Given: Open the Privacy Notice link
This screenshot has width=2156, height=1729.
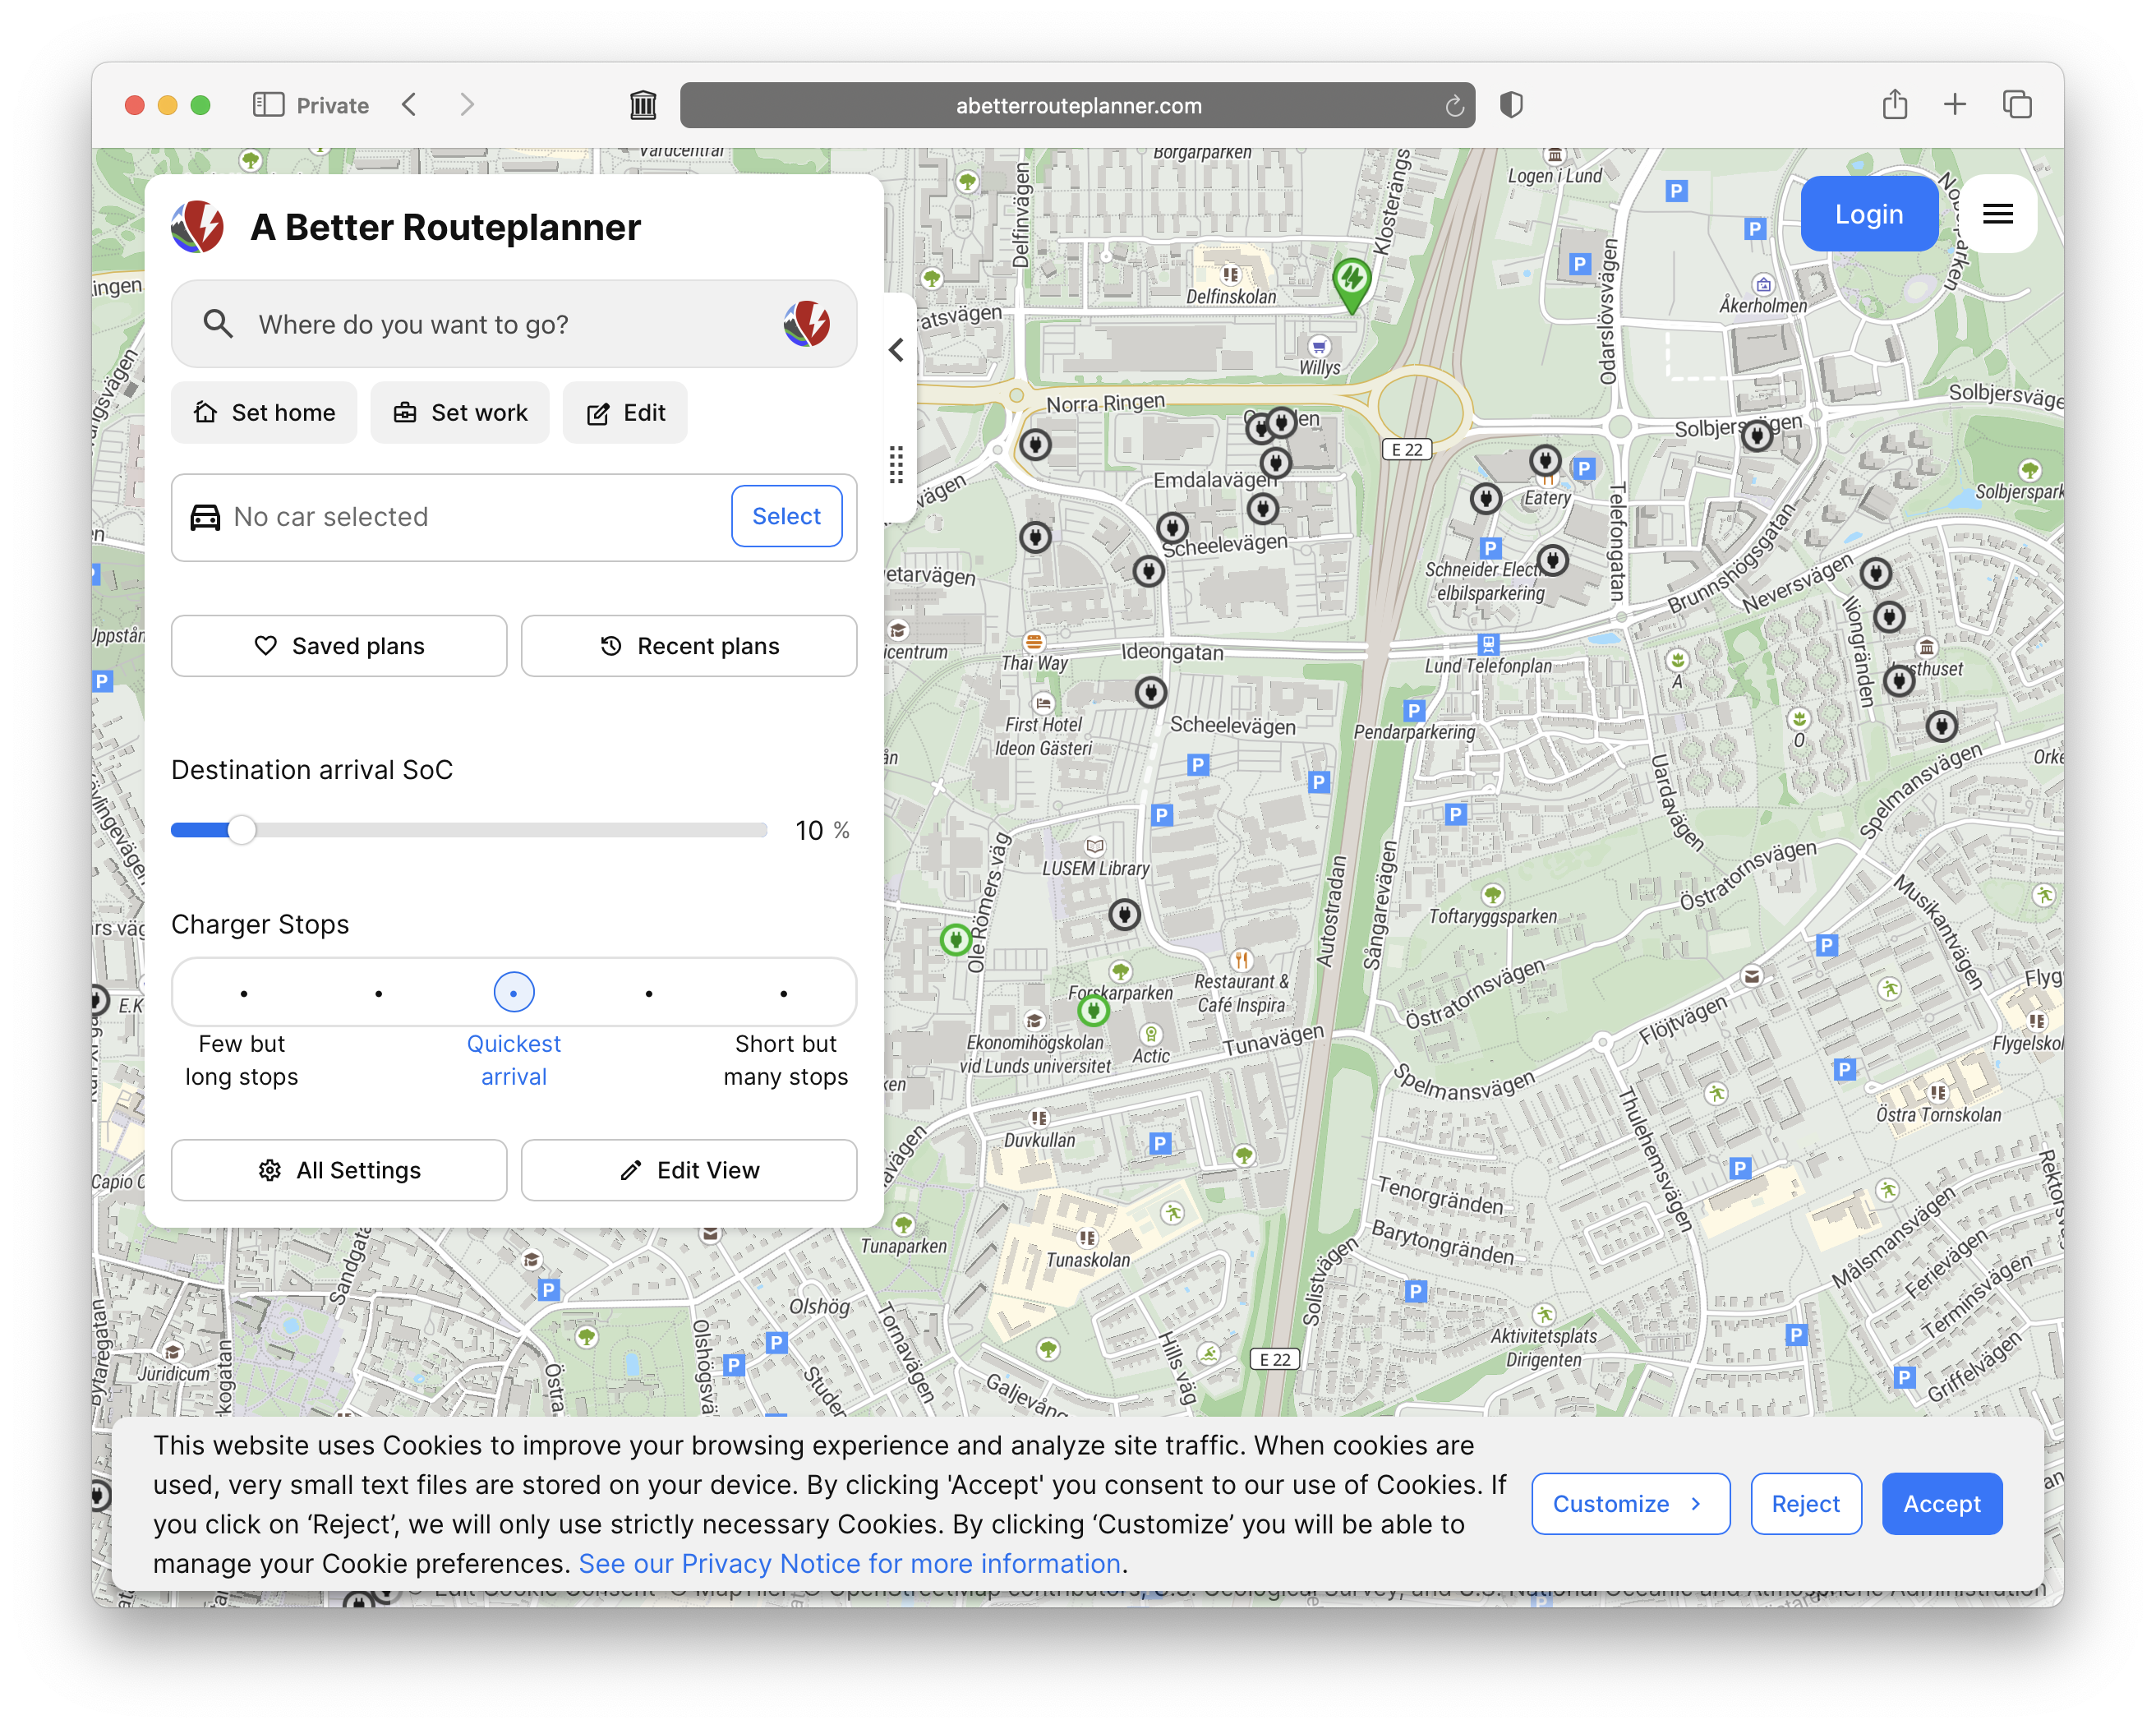Looking at the screenshot, I should tap(849, 1563).
